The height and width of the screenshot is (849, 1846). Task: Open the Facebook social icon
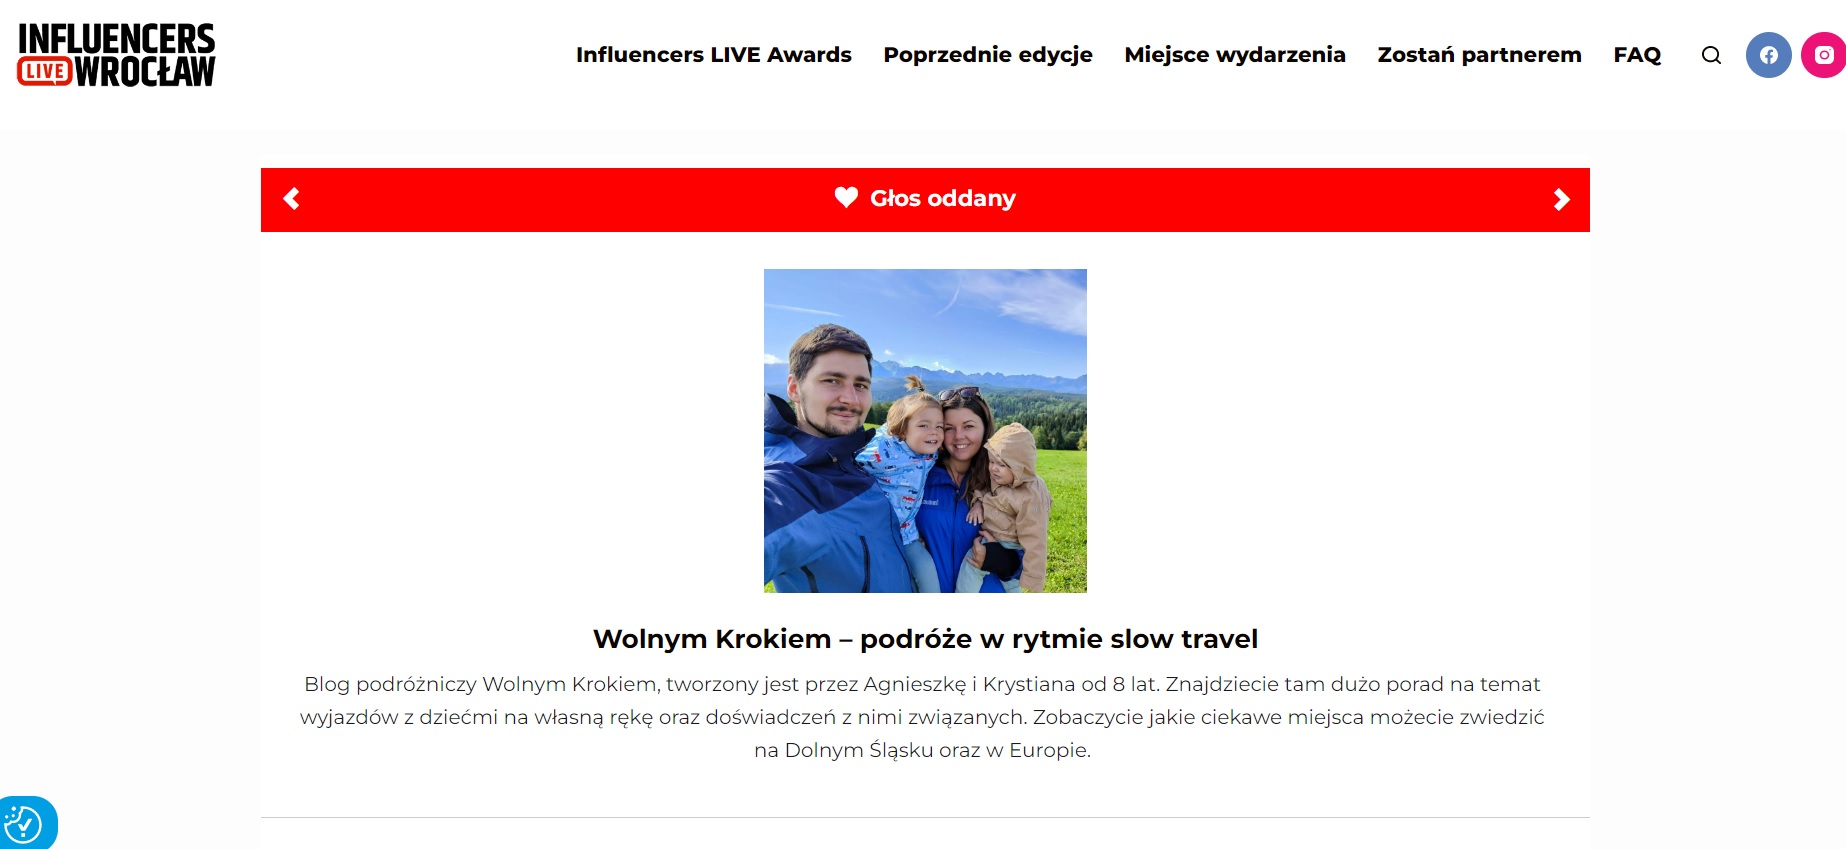(1768, 55)
